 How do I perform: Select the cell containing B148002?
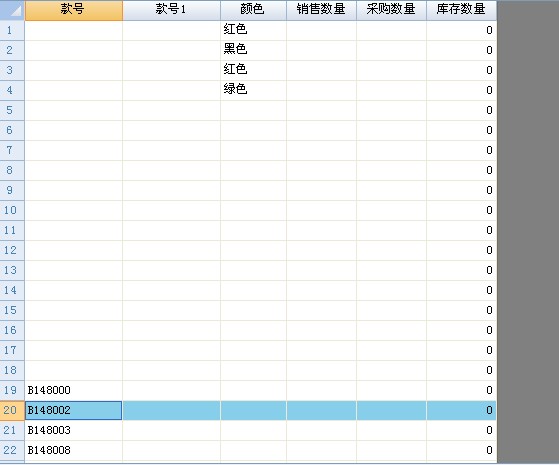coord(73,410)
